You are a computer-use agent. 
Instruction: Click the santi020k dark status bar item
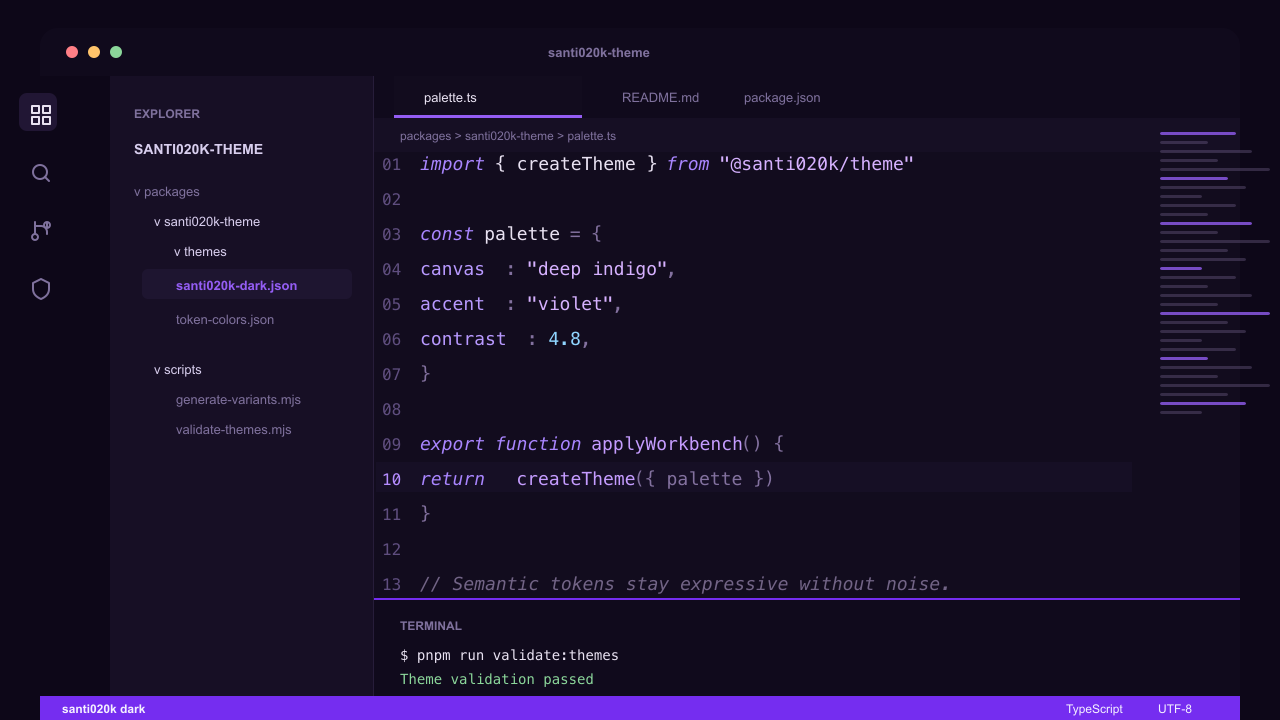pos(104,709)
